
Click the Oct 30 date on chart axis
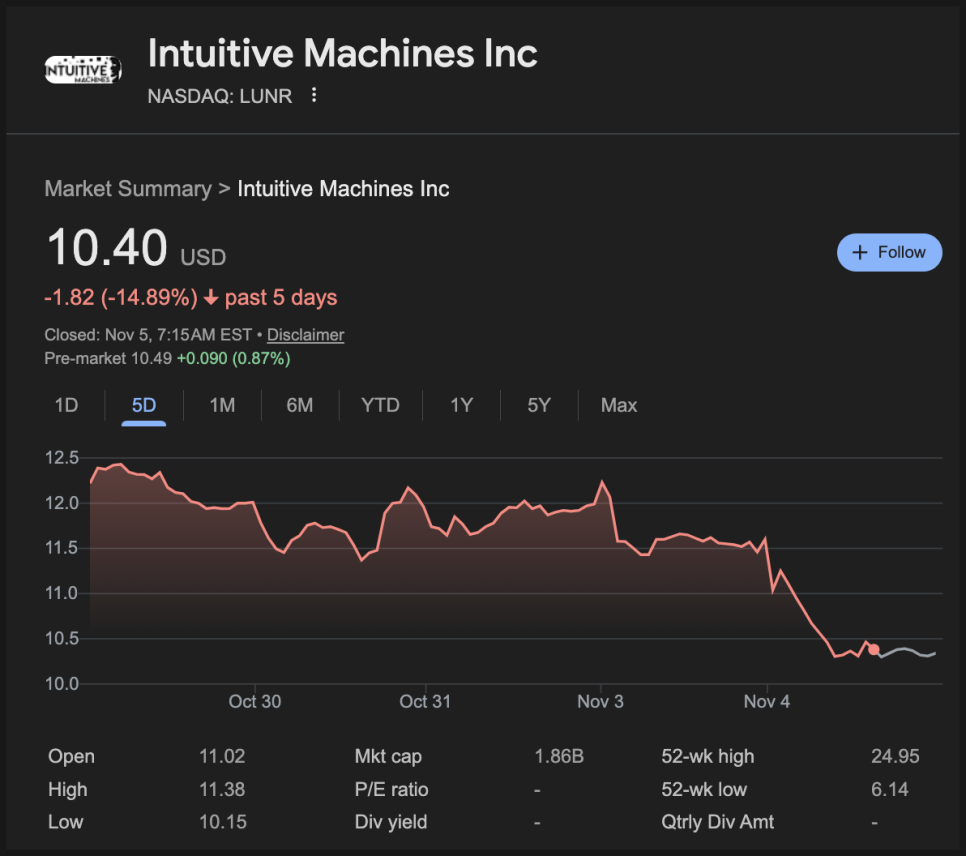pos(255,701)
